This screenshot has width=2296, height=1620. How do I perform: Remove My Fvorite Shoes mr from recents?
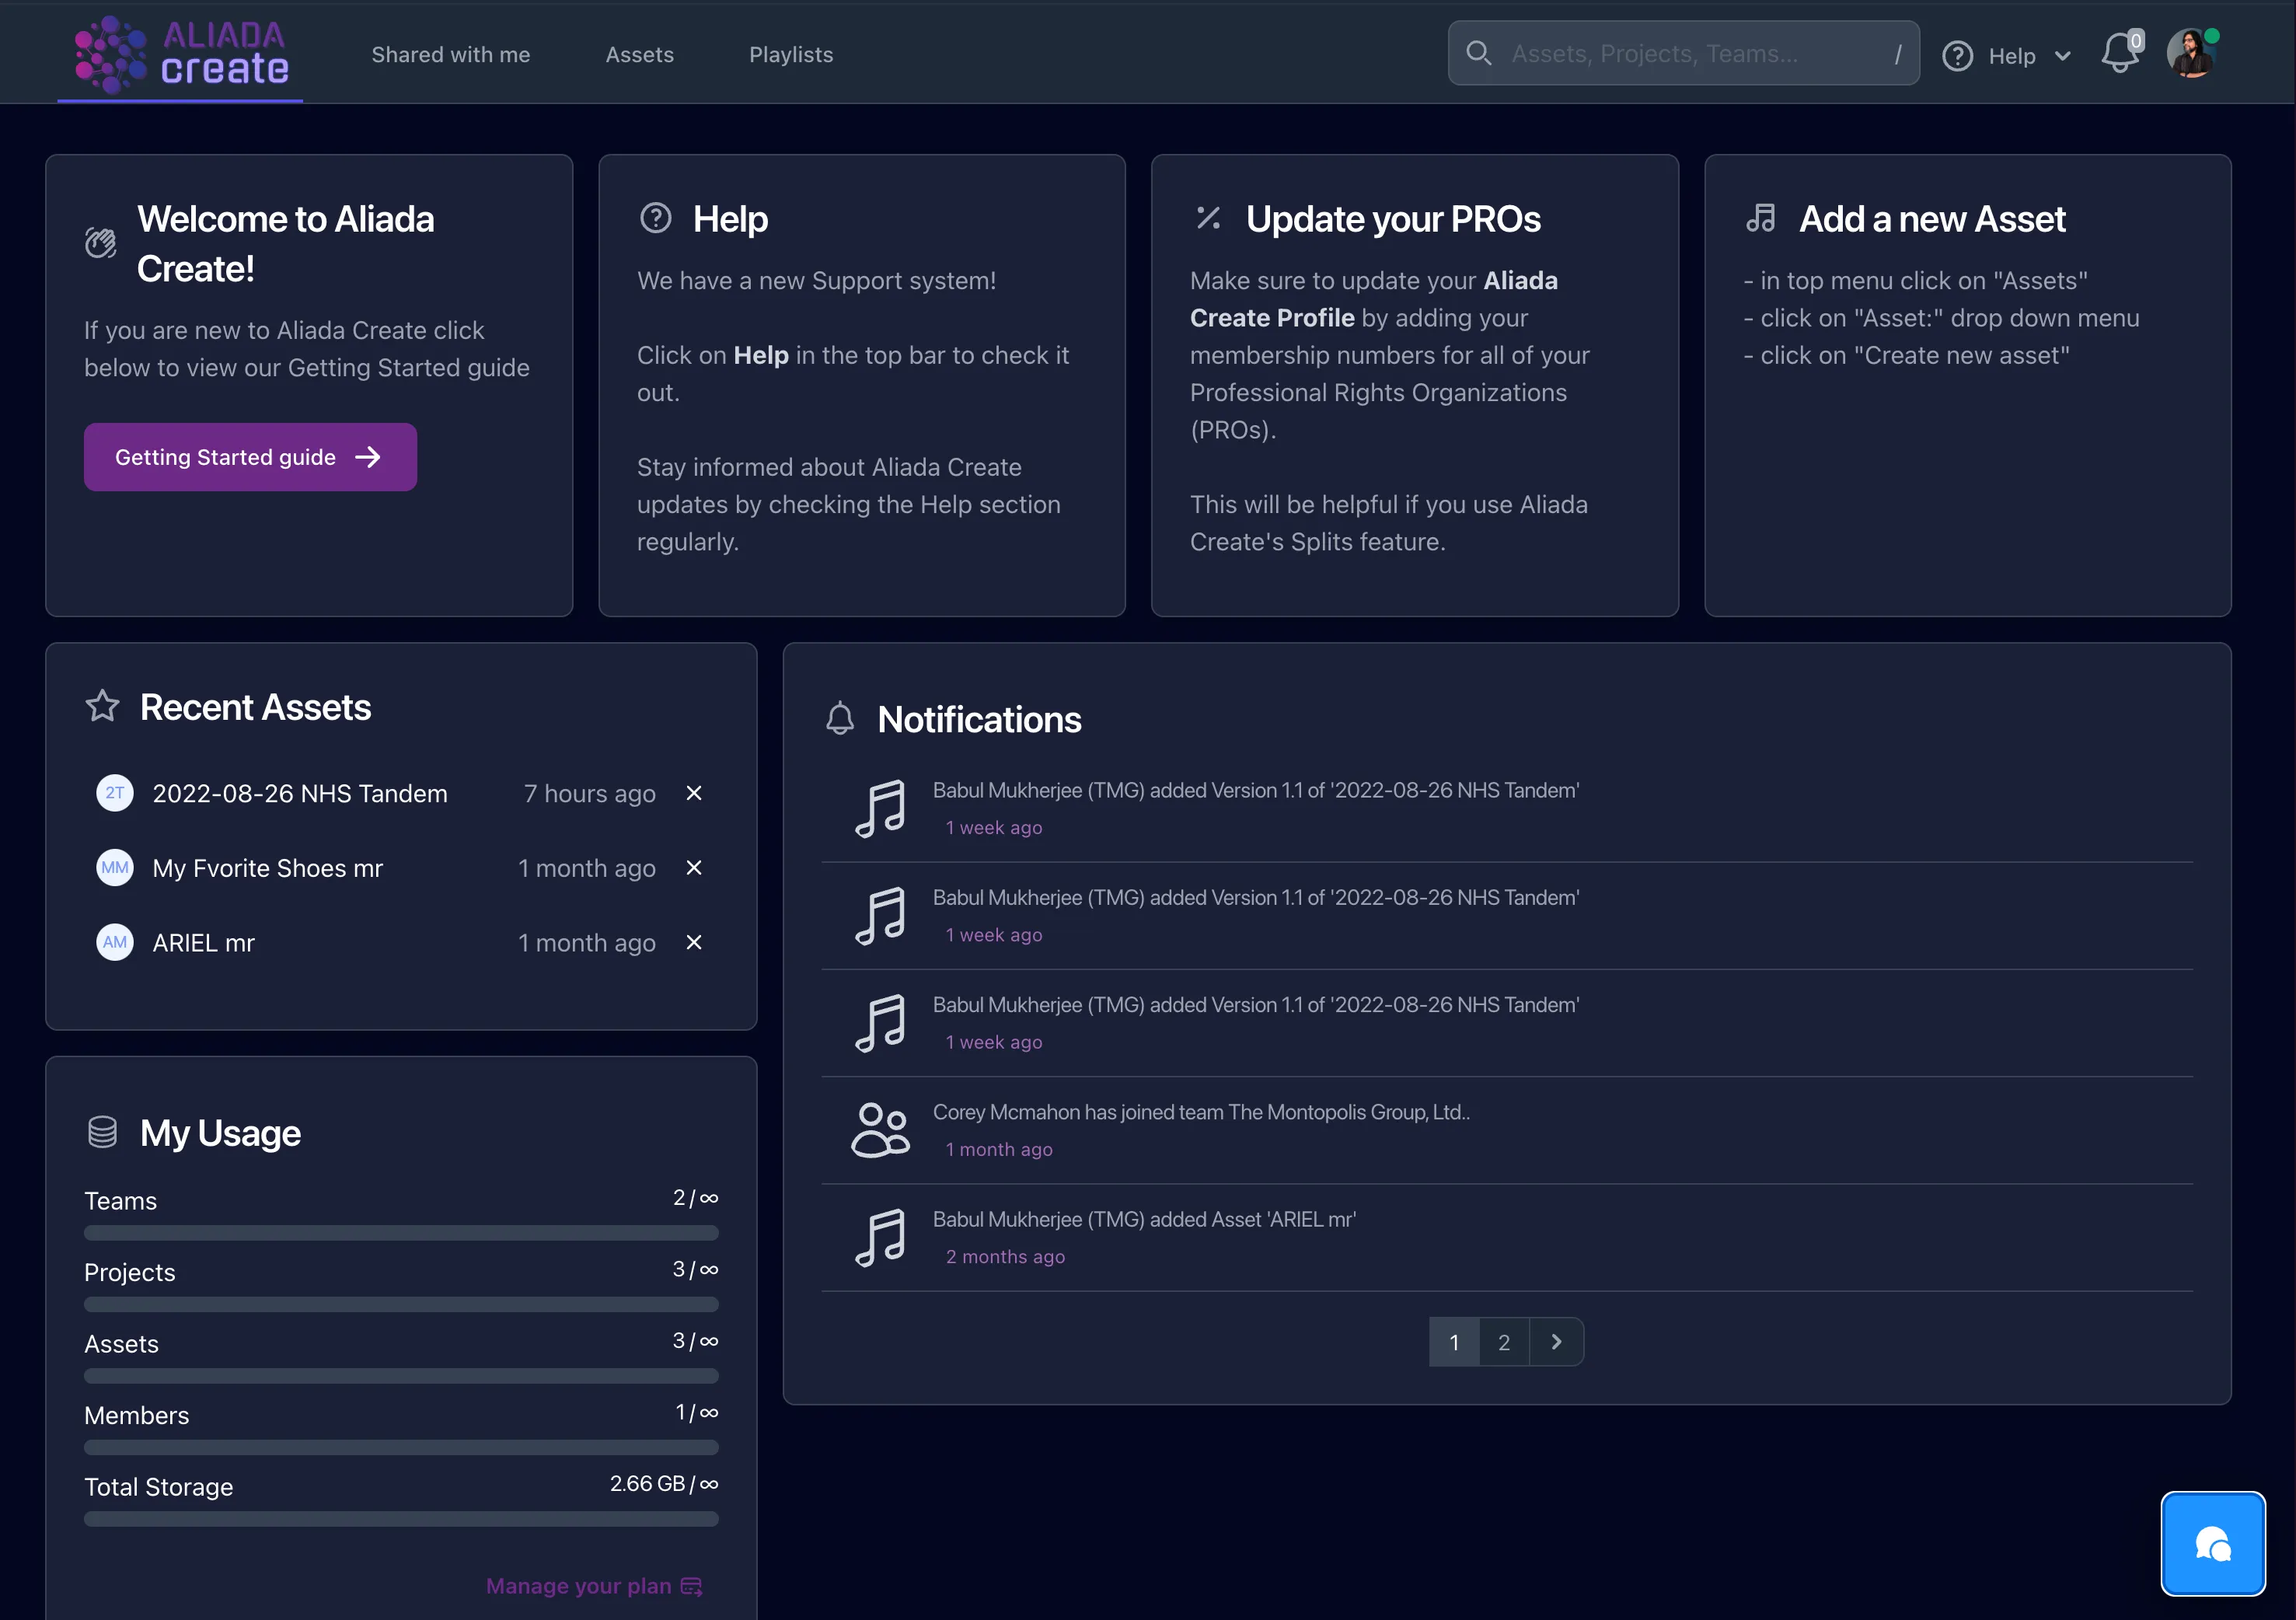(694, 868)
